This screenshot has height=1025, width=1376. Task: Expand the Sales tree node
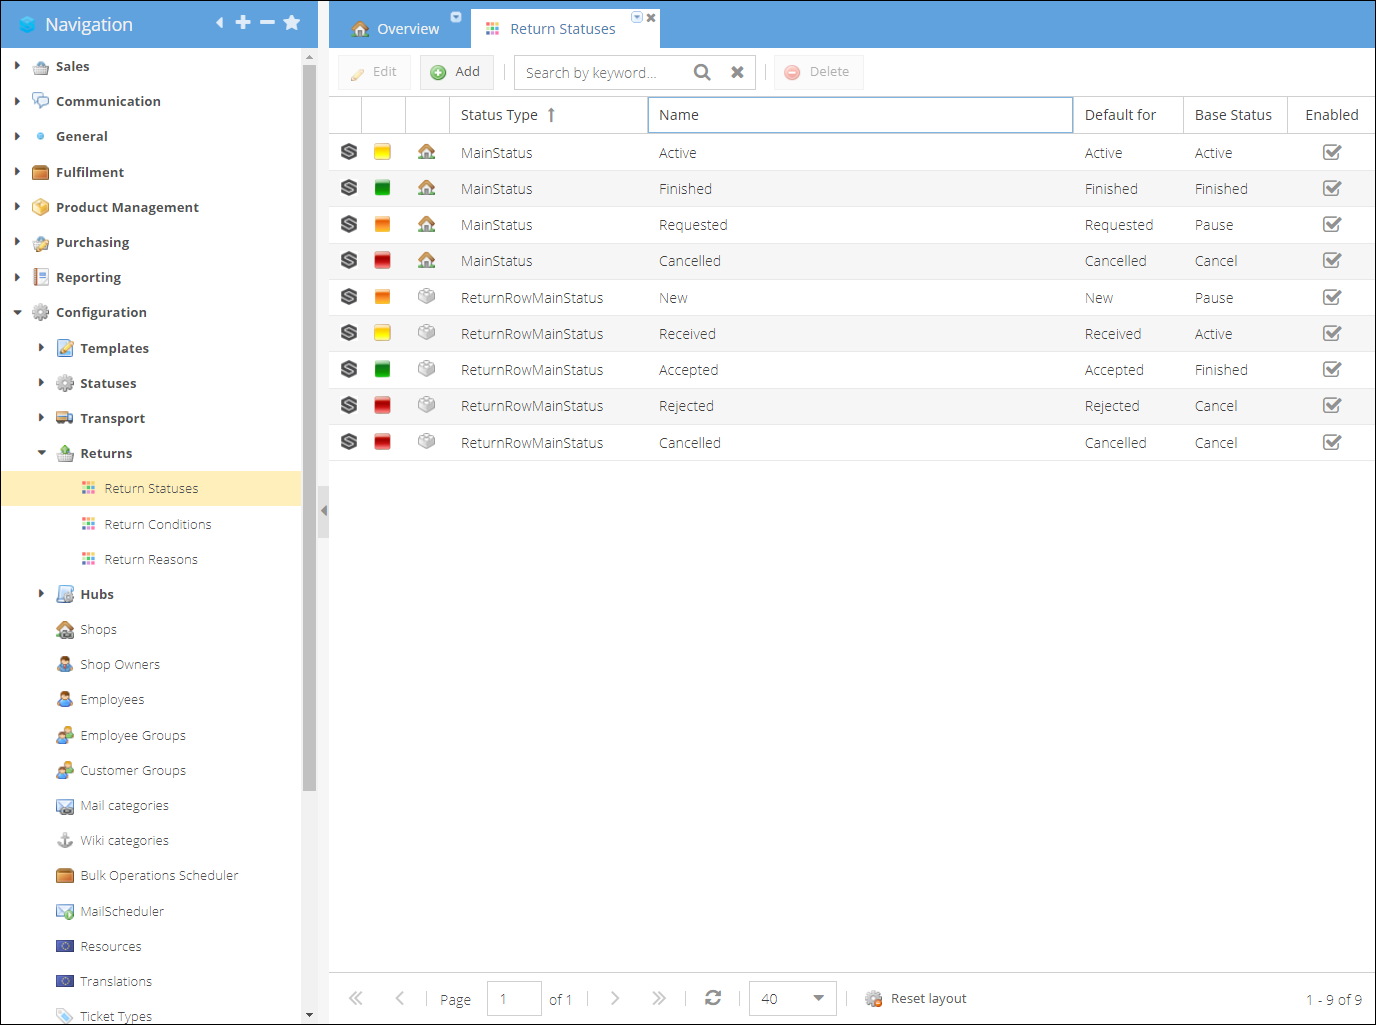click(x=17, y=66)
